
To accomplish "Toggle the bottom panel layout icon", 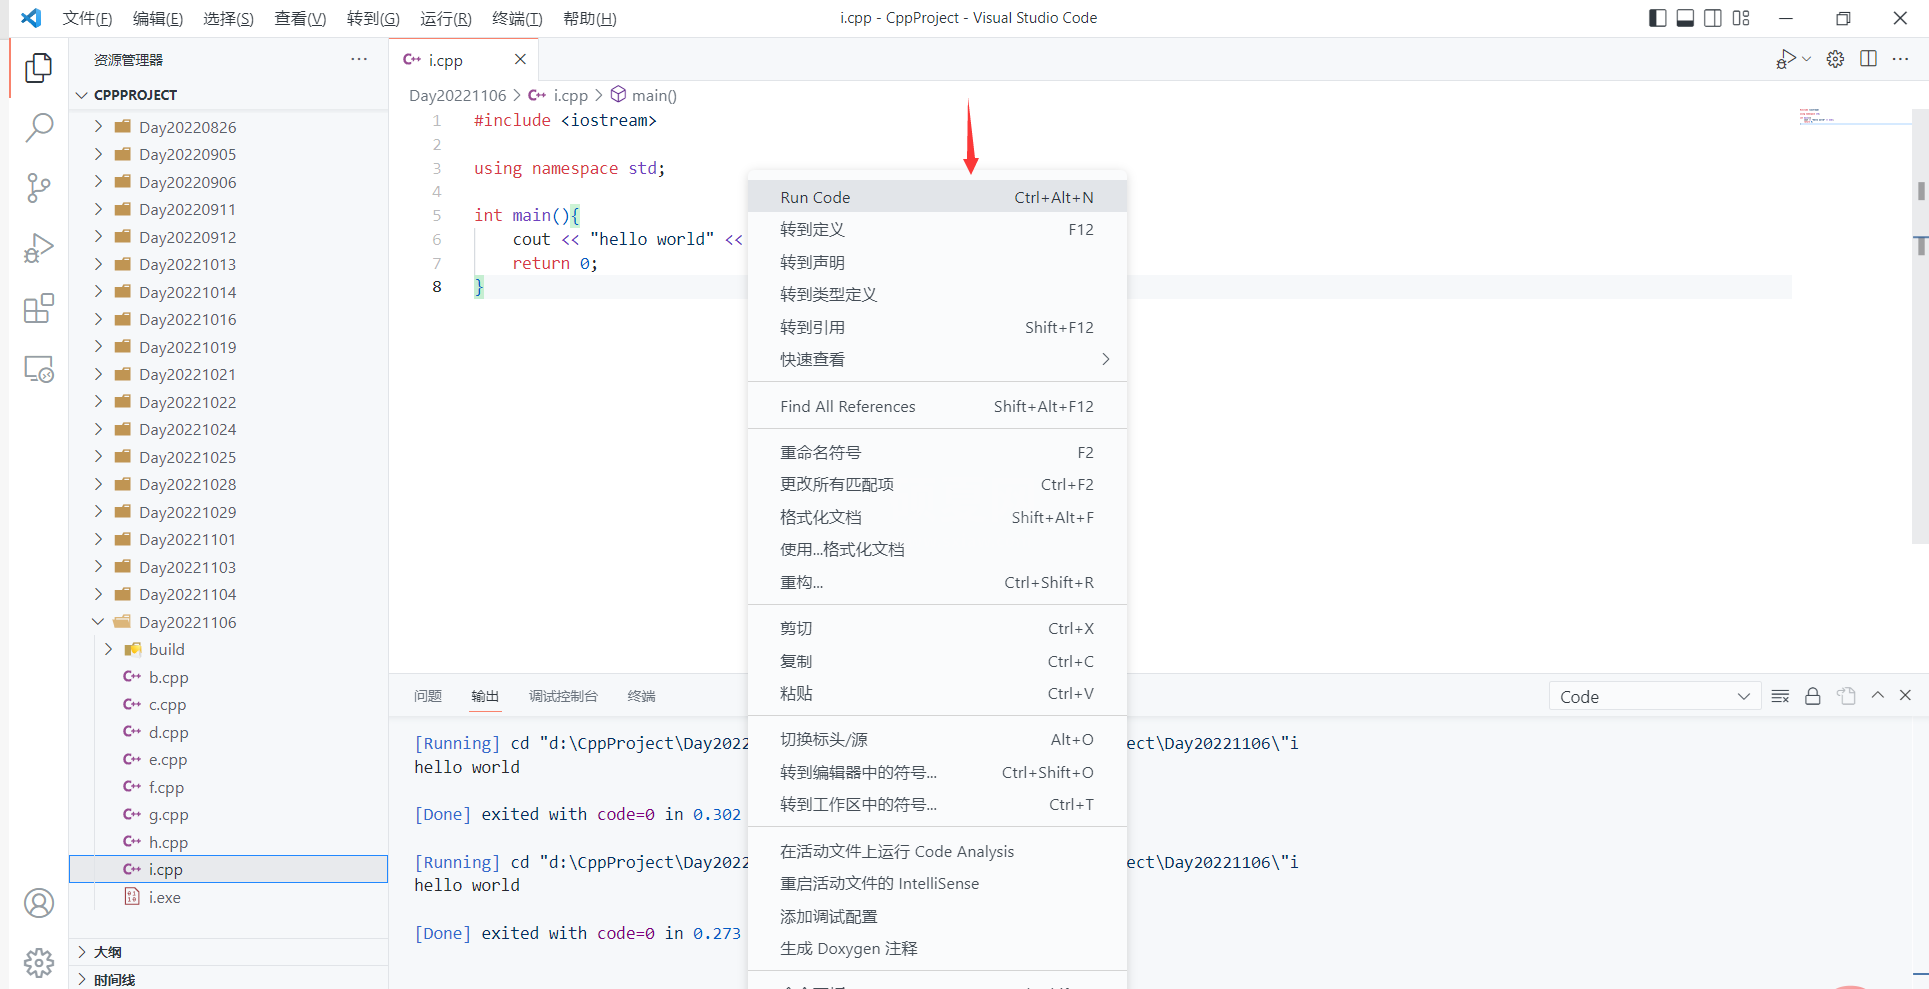I will click(1685, 18).
